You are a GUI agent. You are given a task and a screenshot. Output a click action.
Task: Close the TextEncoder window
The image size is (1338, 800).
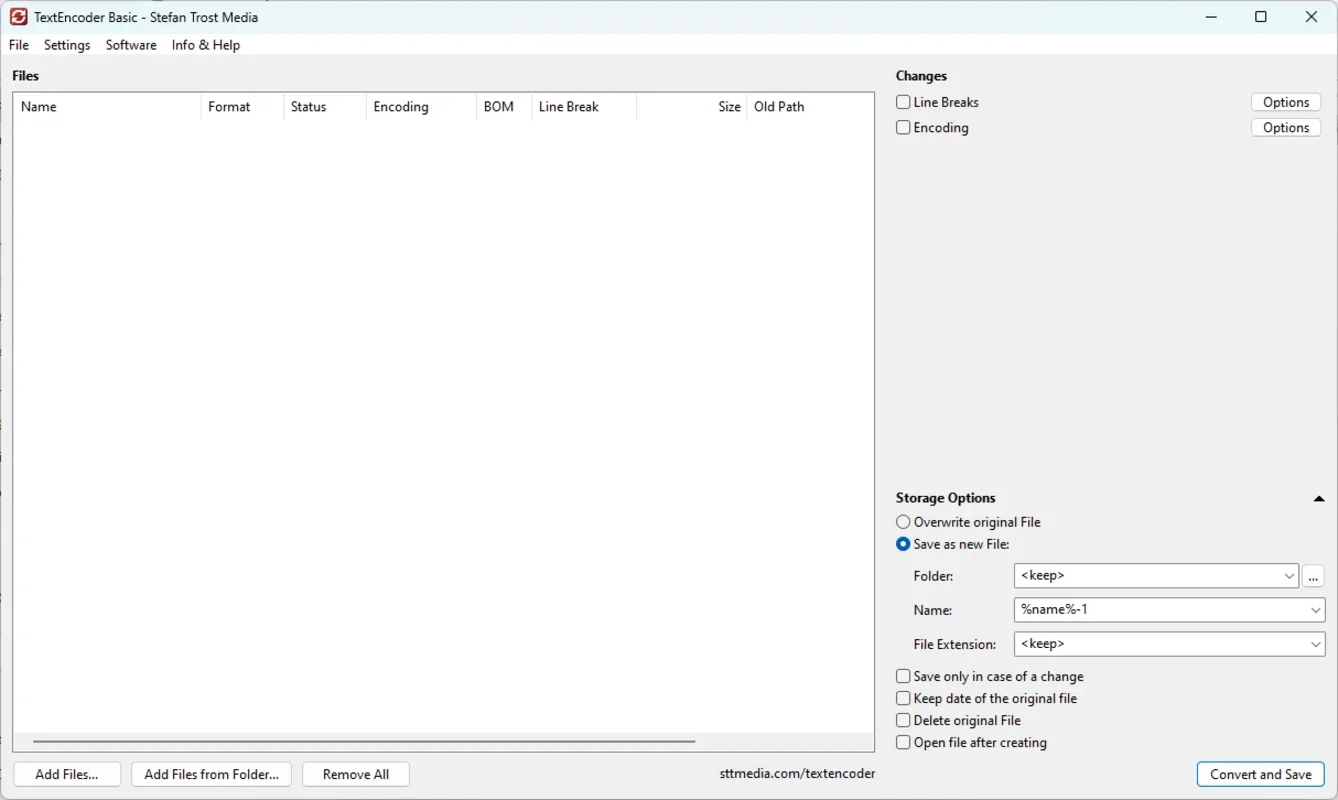[x=1312, y=17]
